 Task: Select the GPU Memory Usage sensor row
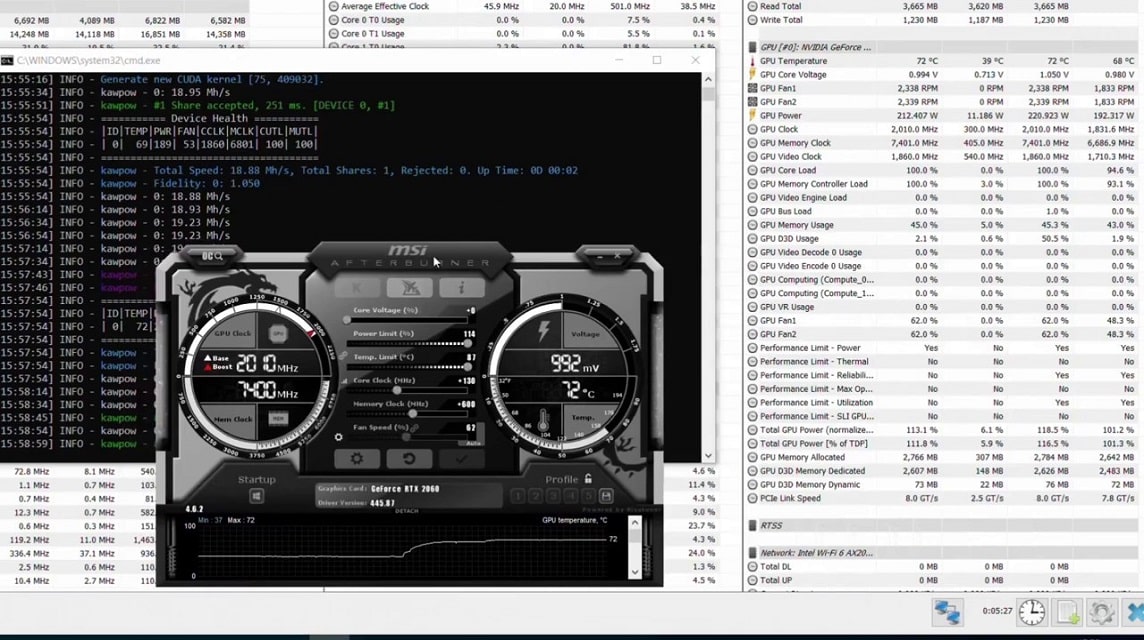pos(943,225)
